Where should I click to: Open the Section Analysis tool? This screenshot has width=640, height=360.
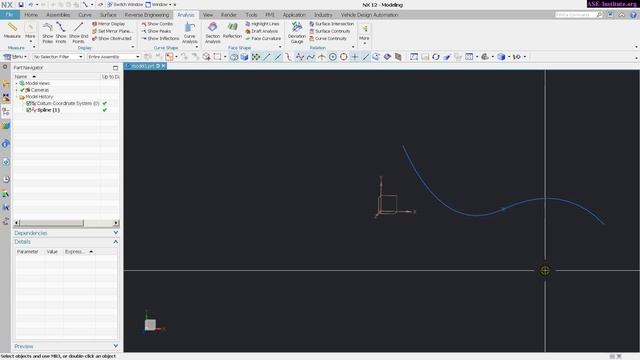pyautogui.click(x=212, y=33)
